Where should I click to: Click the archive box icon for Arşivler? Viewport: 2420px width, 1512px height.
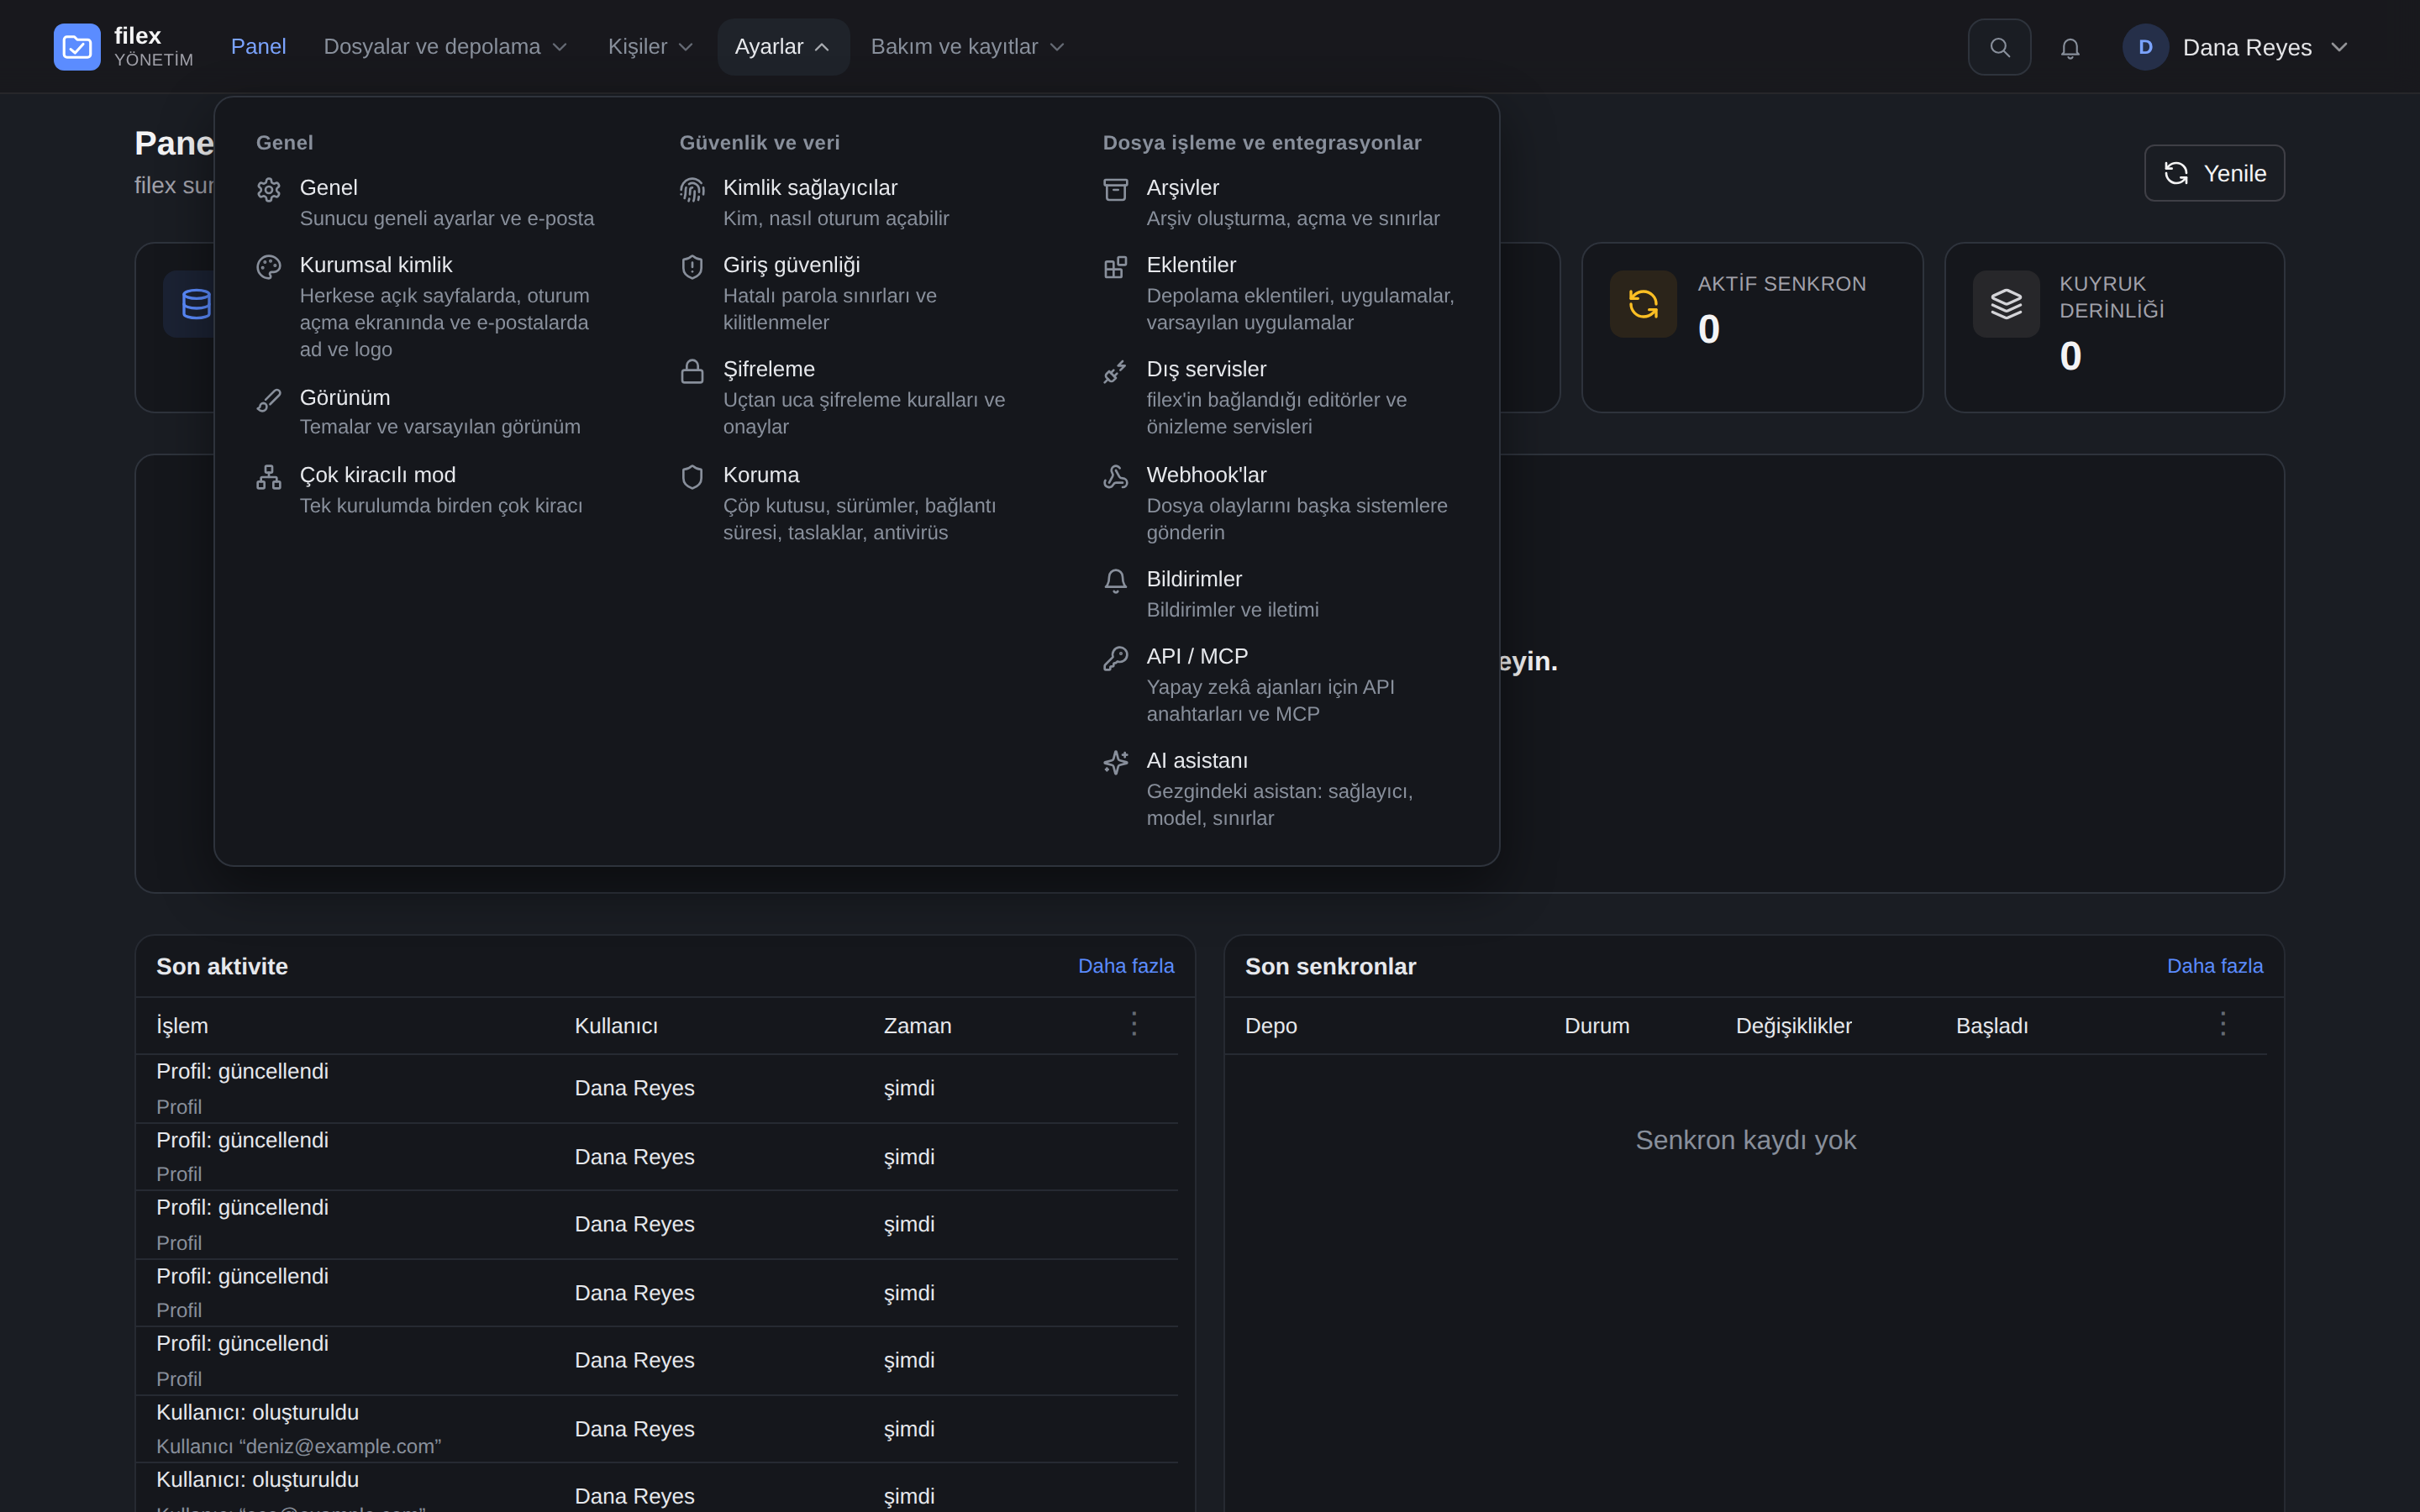point(1116,190)
